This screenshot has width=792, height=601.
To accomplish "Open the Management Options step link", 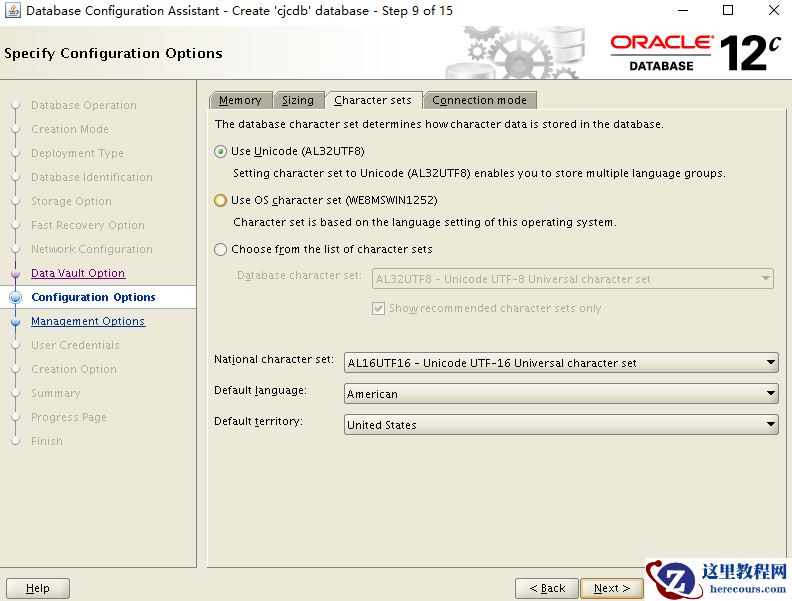I will coord(88,321).
